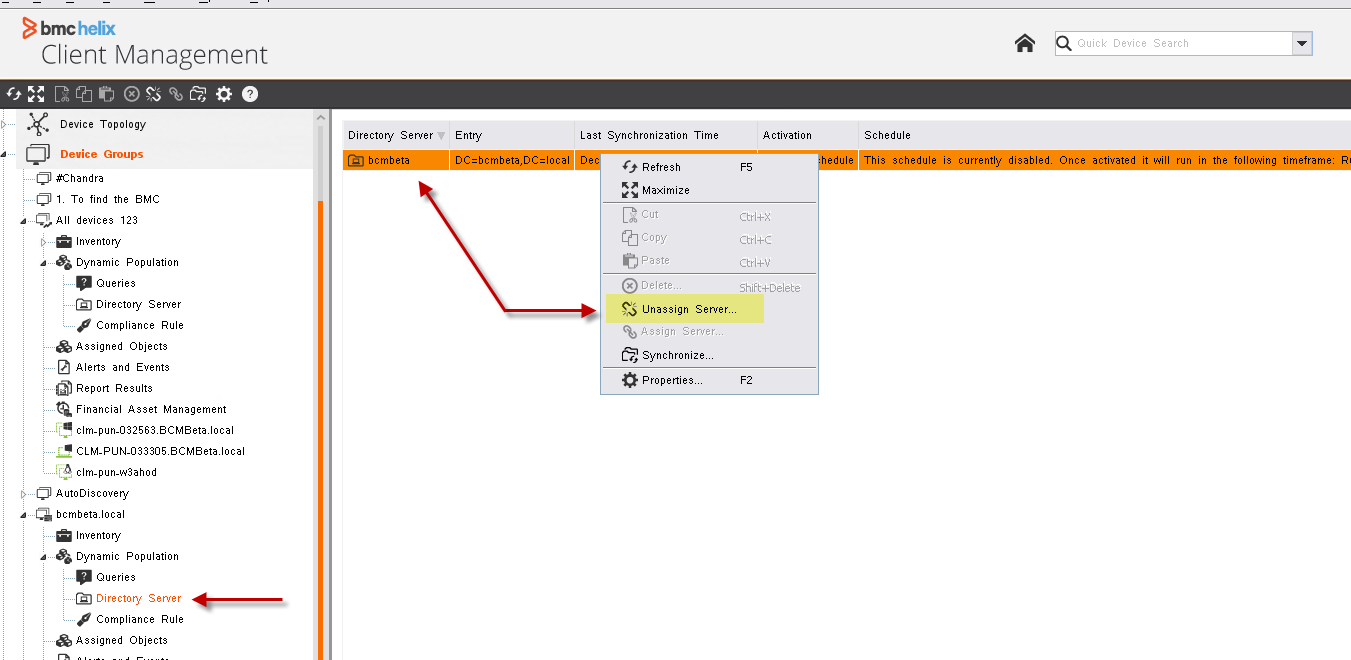Click the Refresh icon in the toolbar
This screenshot has height=660, width=1351.
[14, 94]
